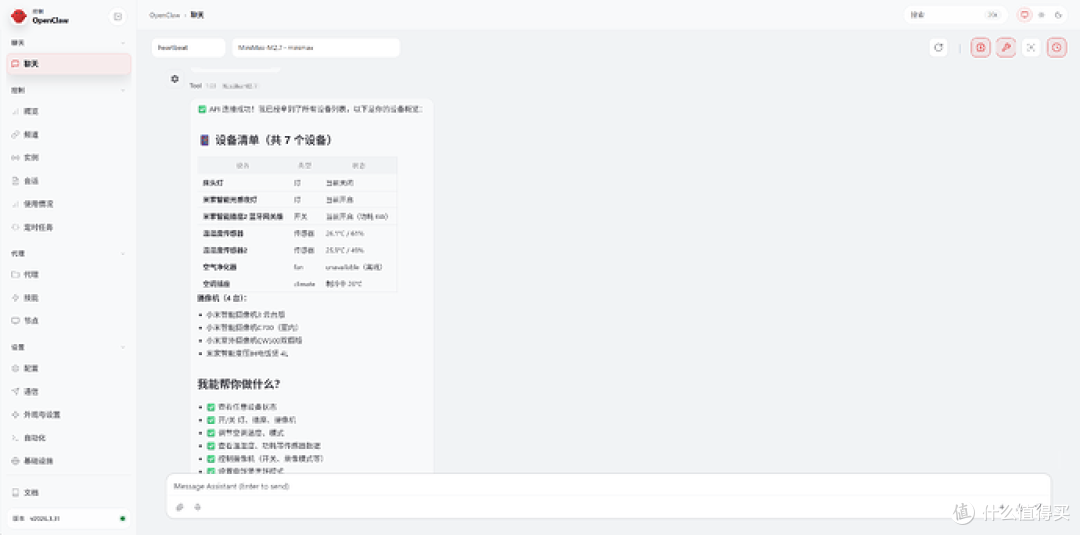The image size is (1080, 535).
Task: Switch to dark theme moon icon
Action: (1058, 14)
